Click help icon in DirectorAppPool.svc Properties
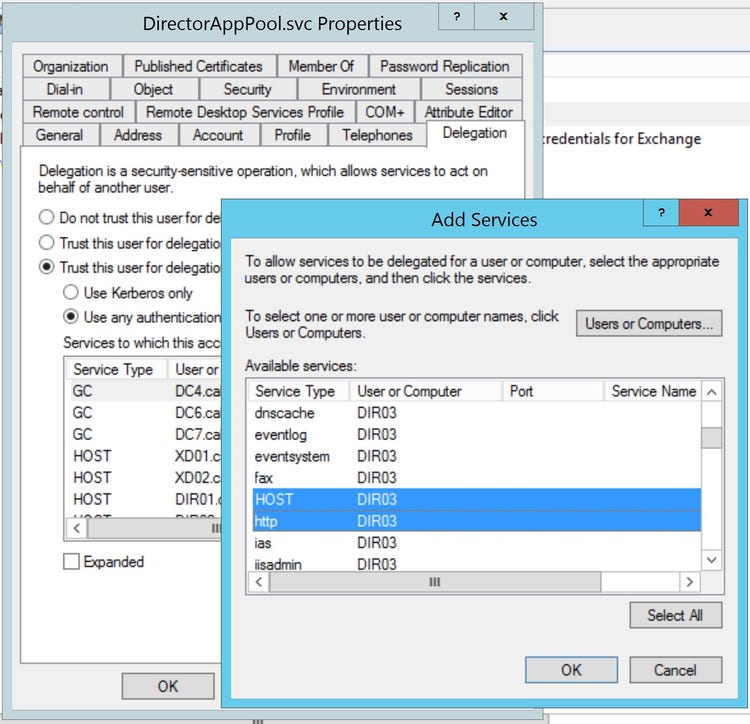750x724 pixels. tap(457, 17)
